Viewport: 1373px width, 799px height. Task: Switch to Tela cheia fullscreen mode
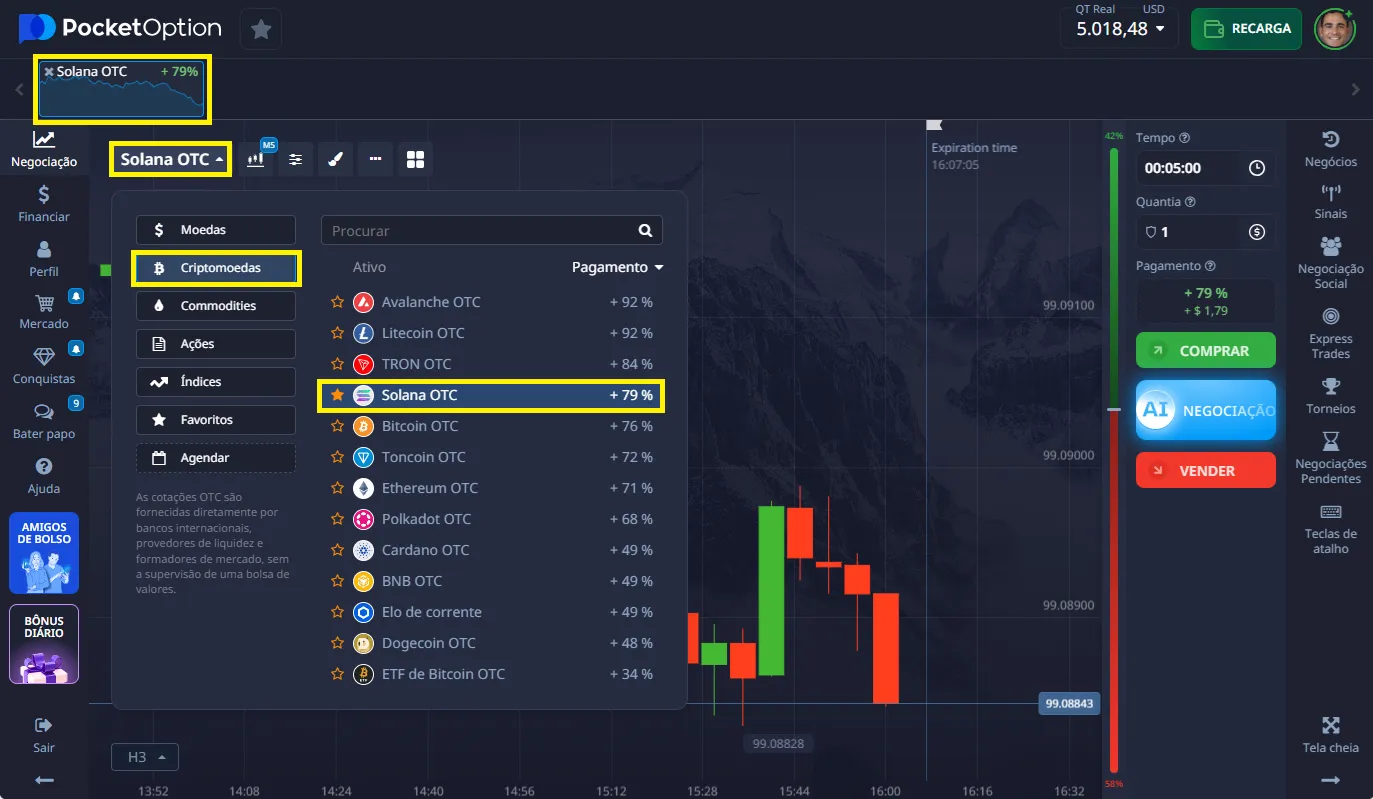coord(1331,735)
